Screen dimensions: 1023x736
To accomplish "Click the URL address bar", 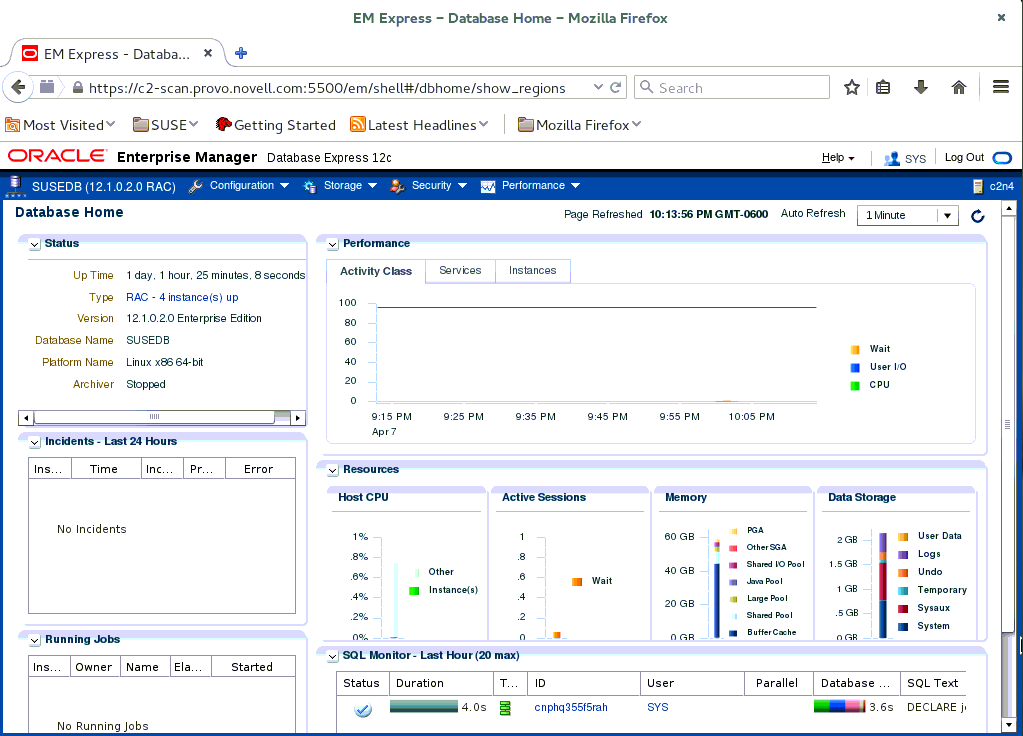I will pyautogui.click(x=326, y=88).
